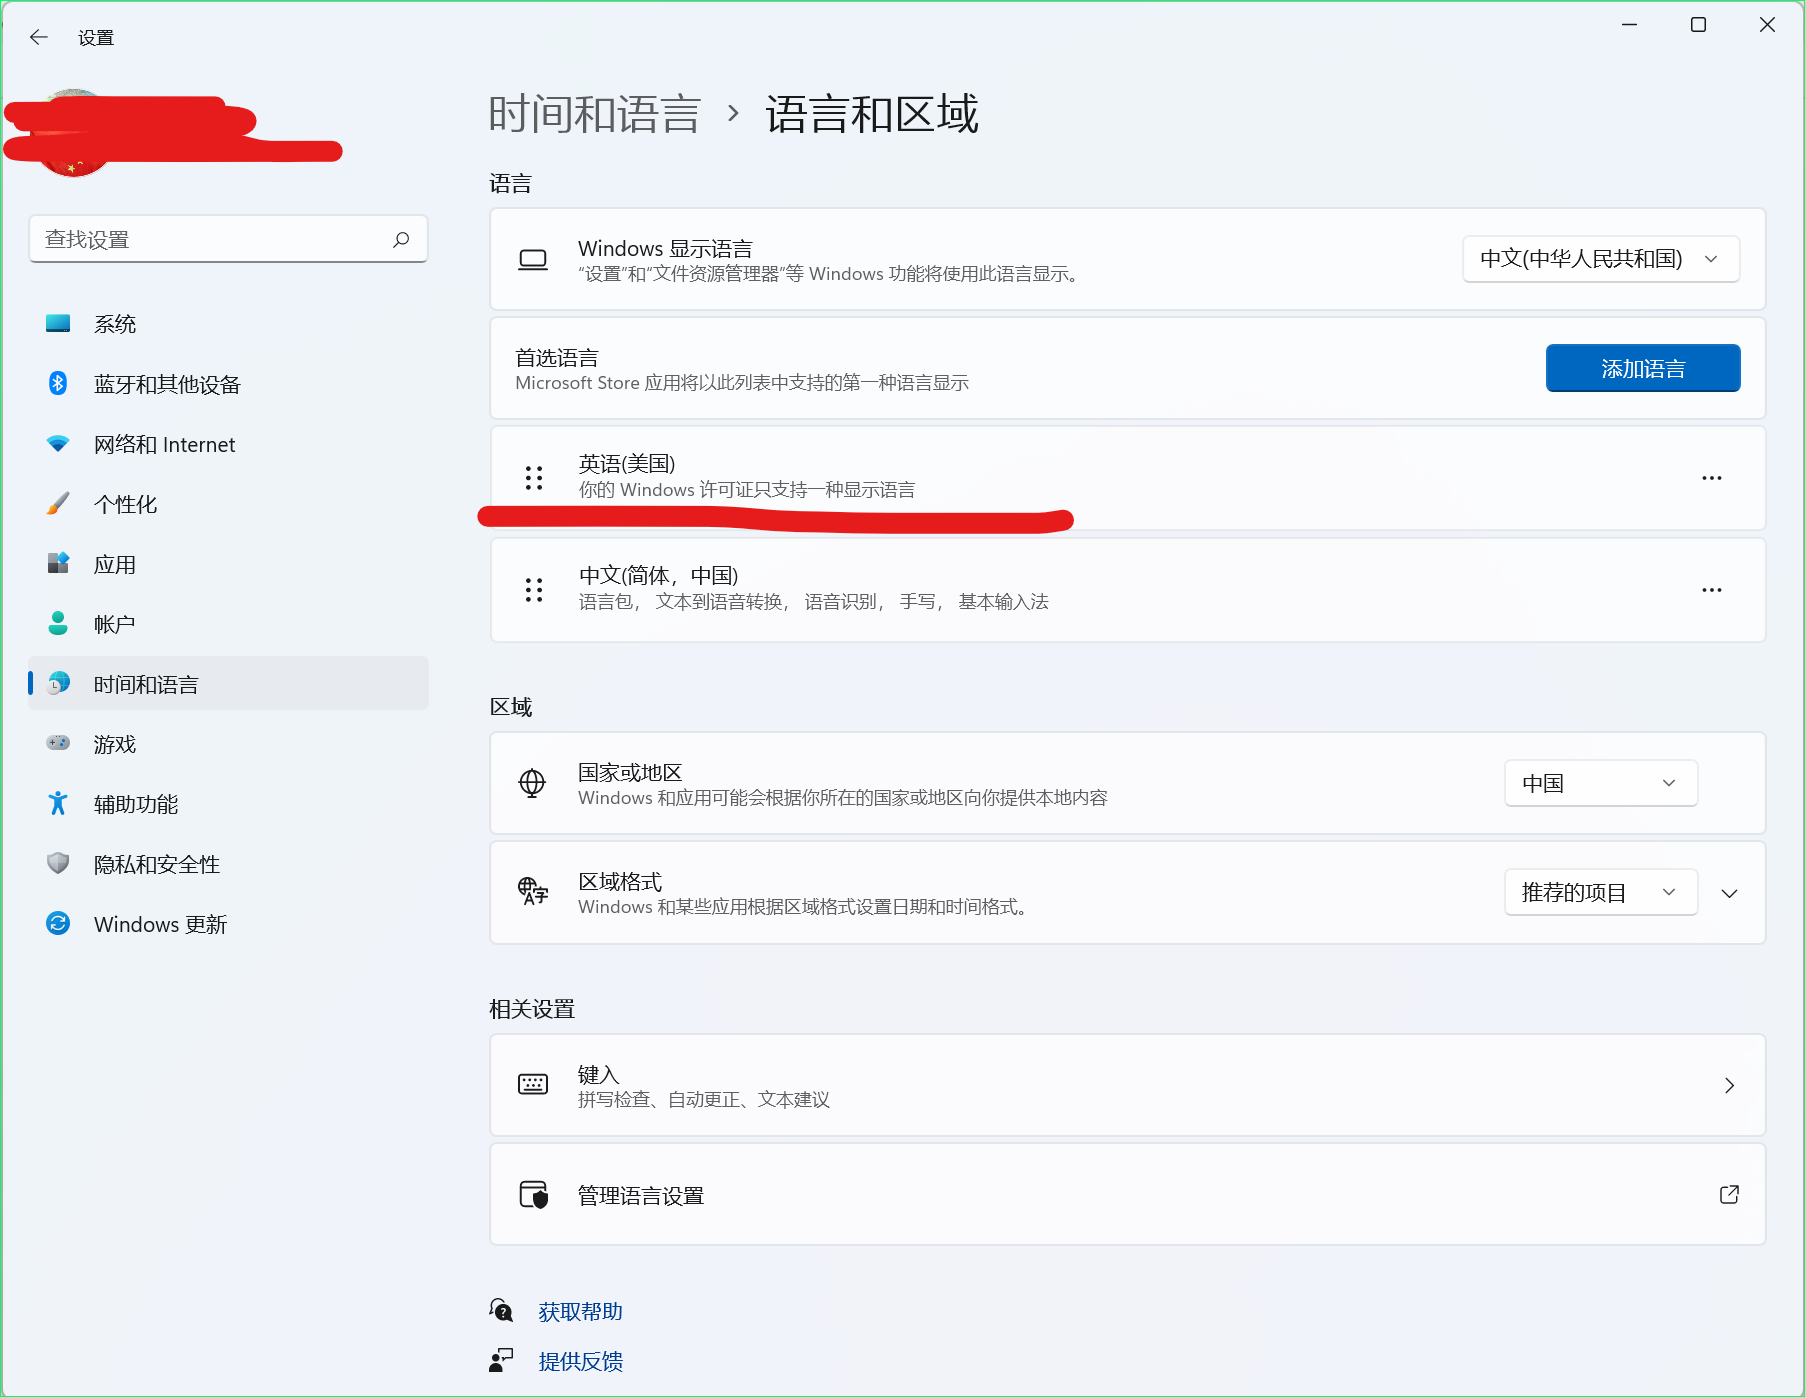Open 隐私和安全性 page

228,864
